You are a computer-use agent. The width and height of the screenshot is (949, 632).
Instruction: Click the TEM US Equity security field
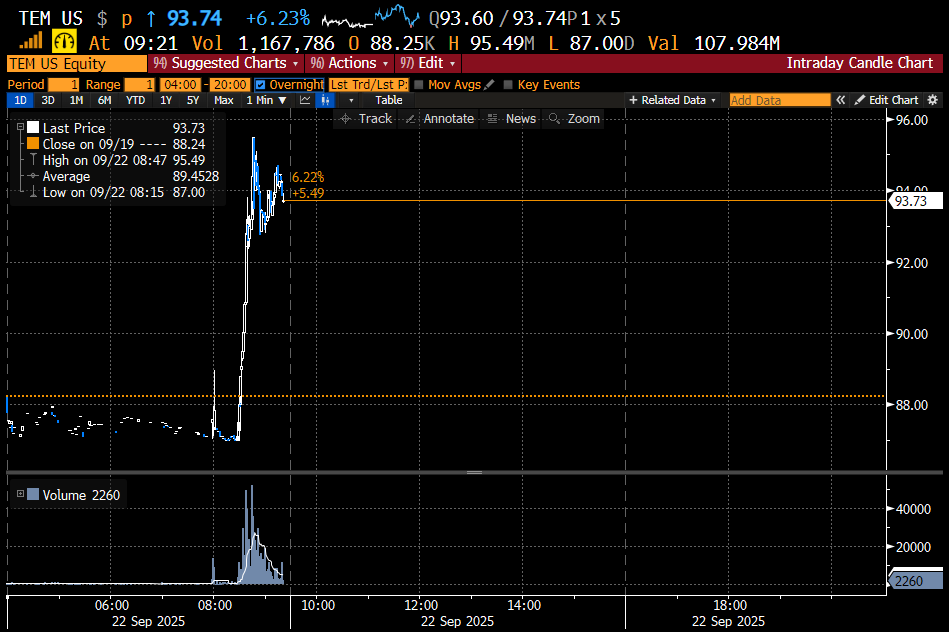(x=77, y=64)
